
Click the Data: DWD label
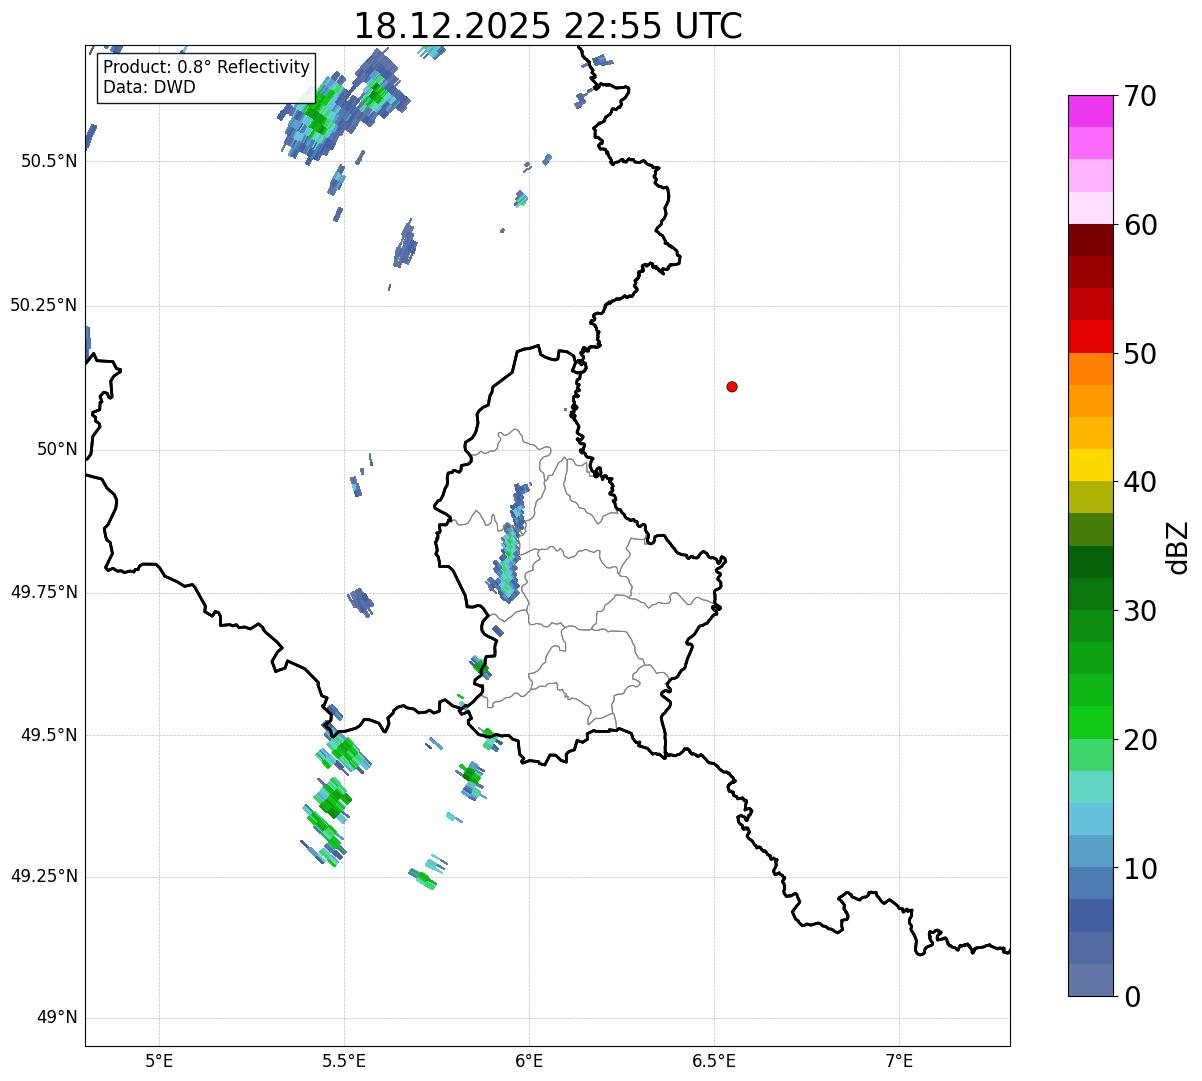(x=150, y=87)
